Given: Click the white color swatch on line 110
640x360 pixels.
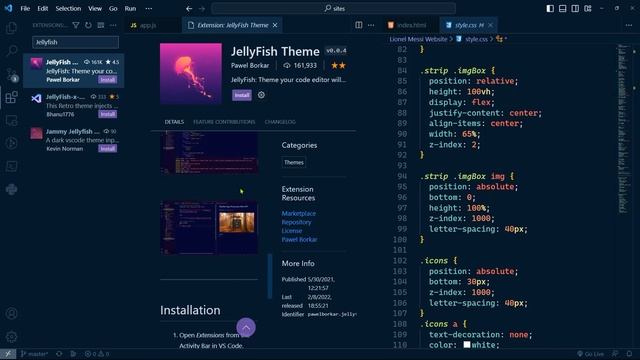Looking at the screenshot, I should coord(467,345).
